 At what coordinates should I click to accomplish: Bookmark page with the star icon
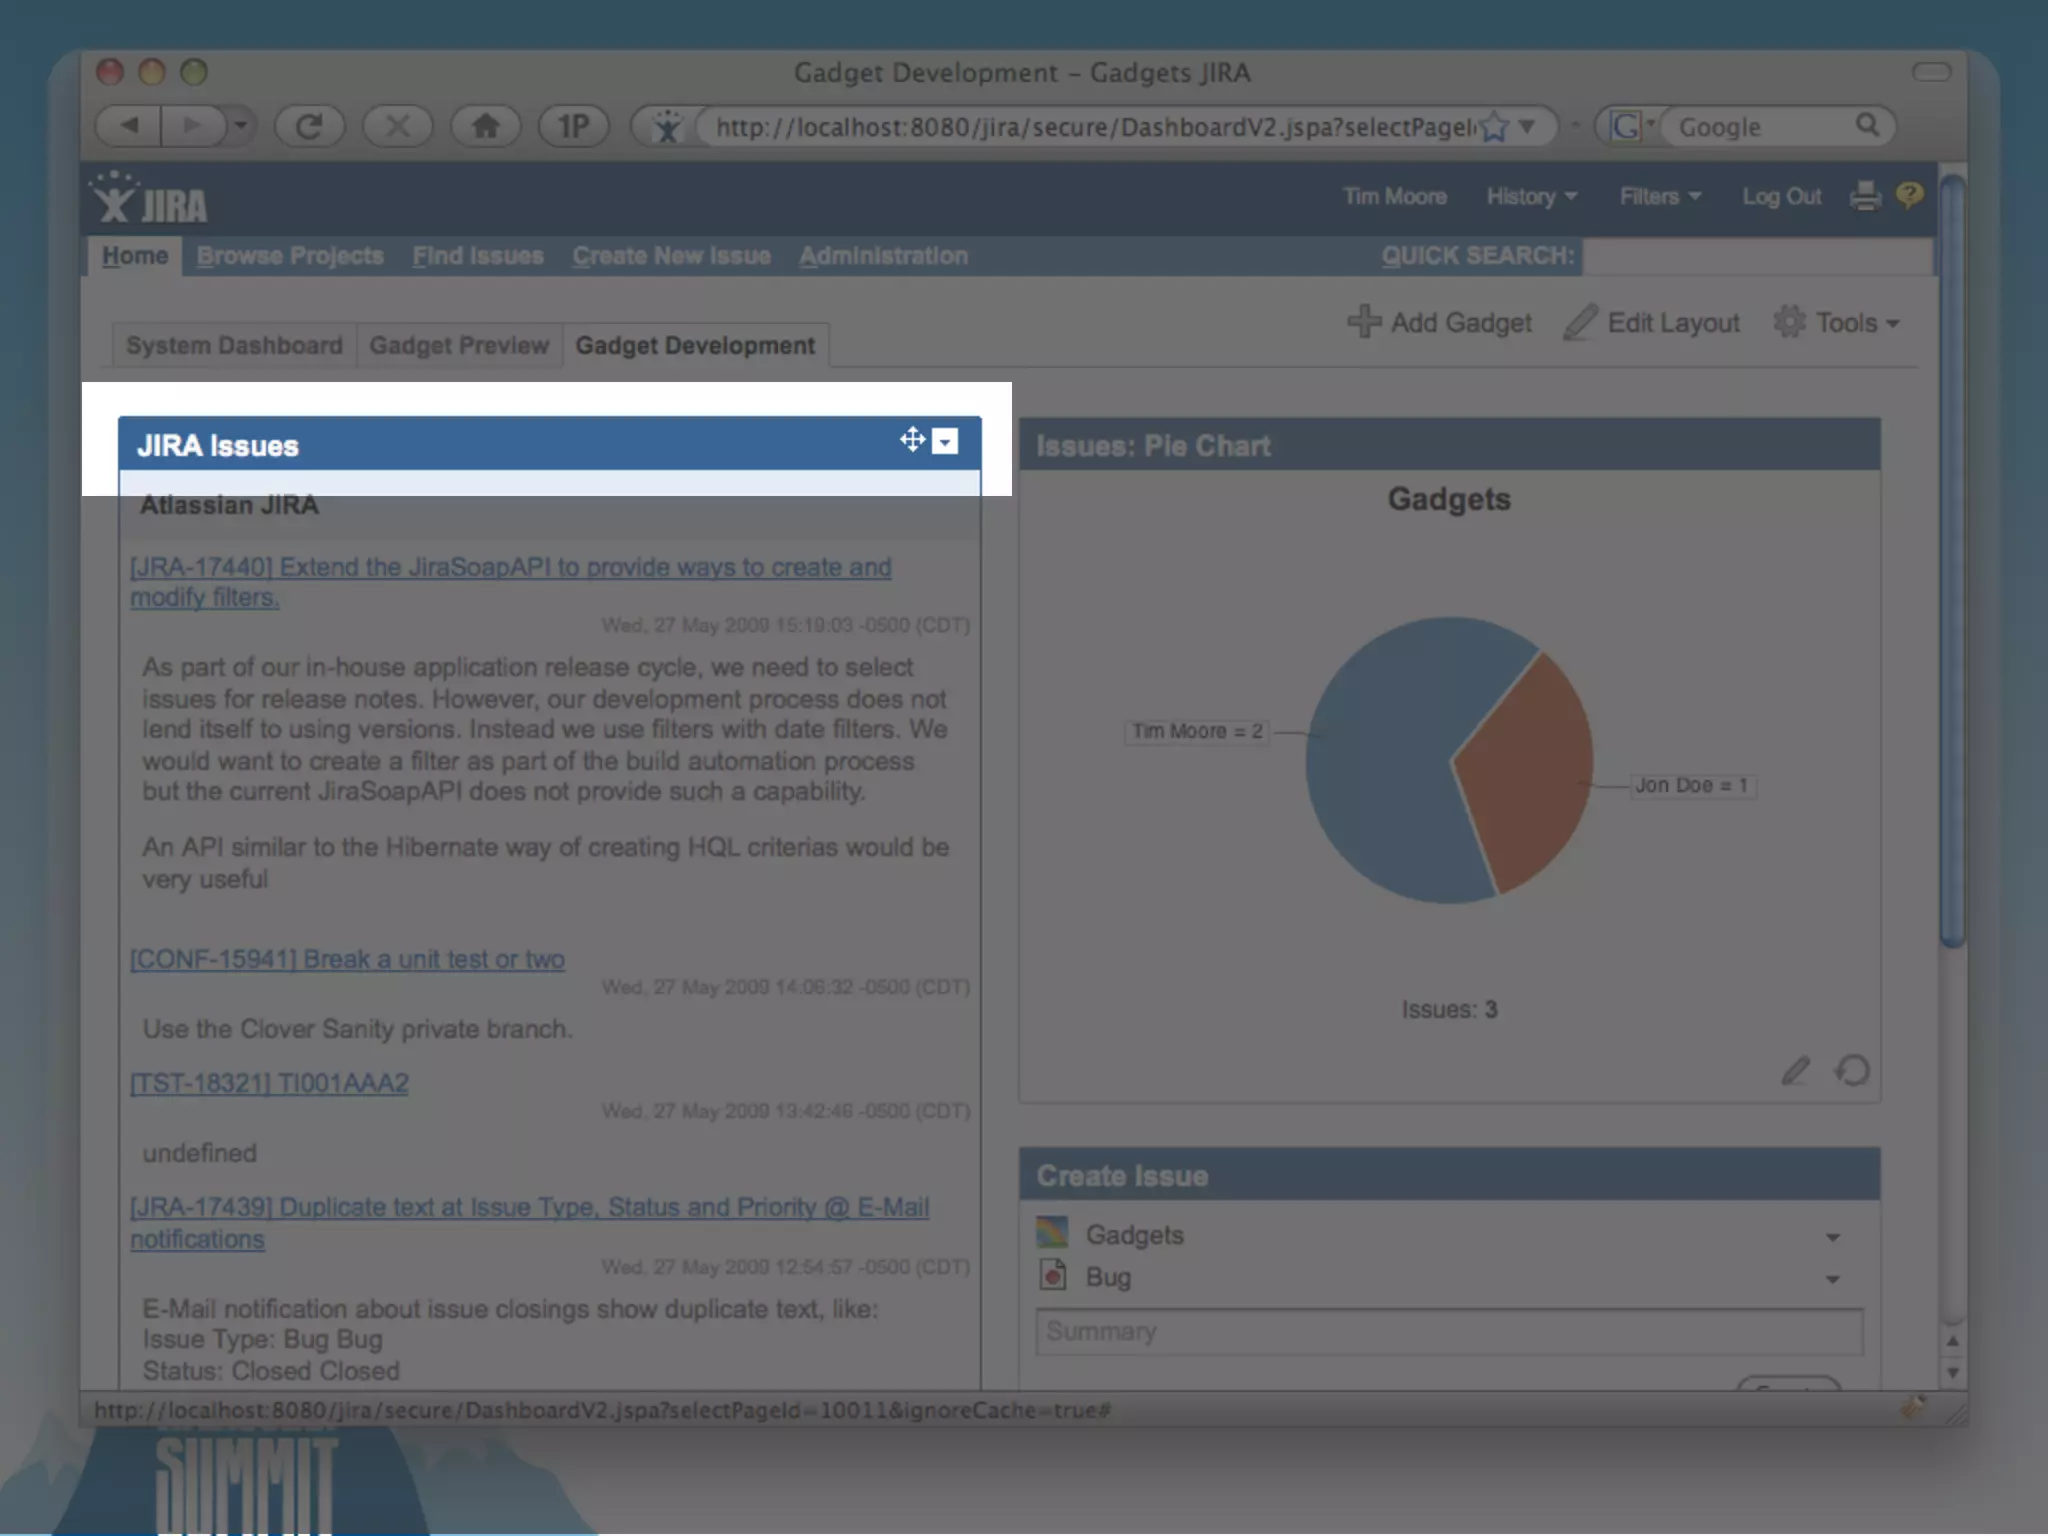[1494, 127]
